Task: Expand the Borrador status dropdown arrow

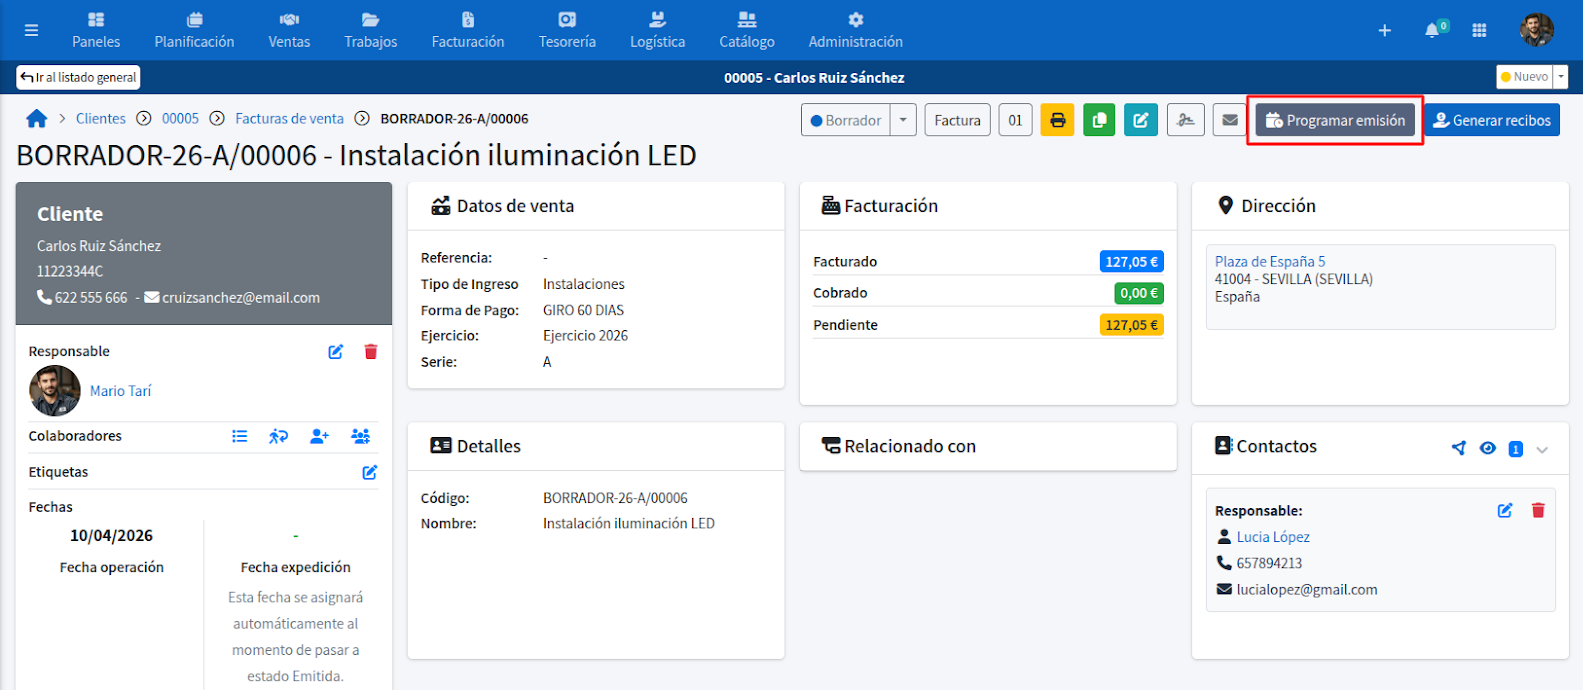Action: click(903, 120)
